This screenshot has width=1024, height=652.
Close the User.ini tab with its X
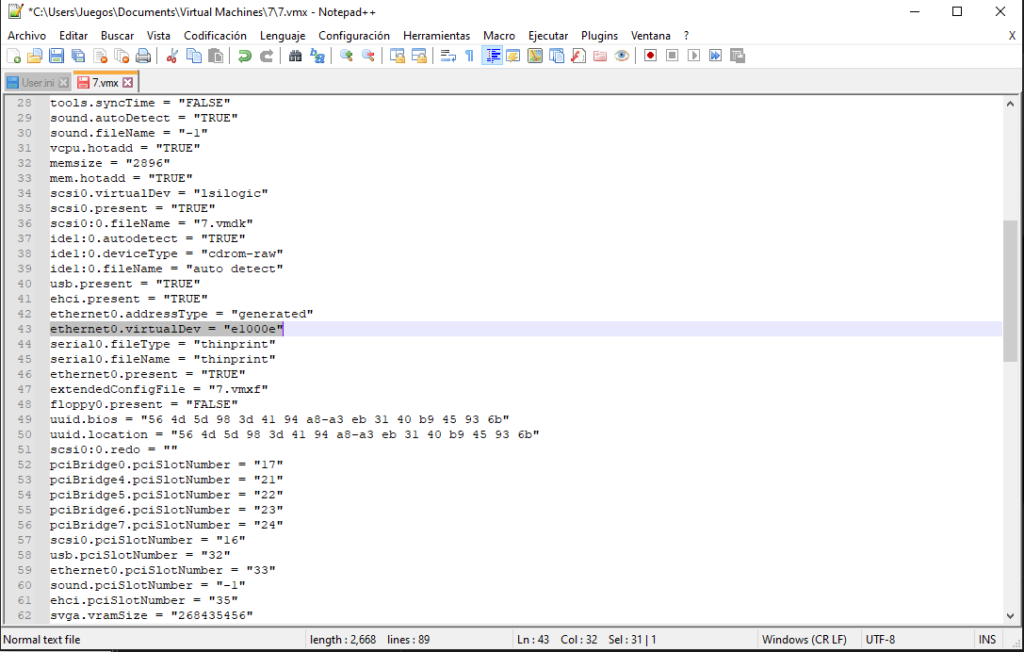[x=63, y=83]
